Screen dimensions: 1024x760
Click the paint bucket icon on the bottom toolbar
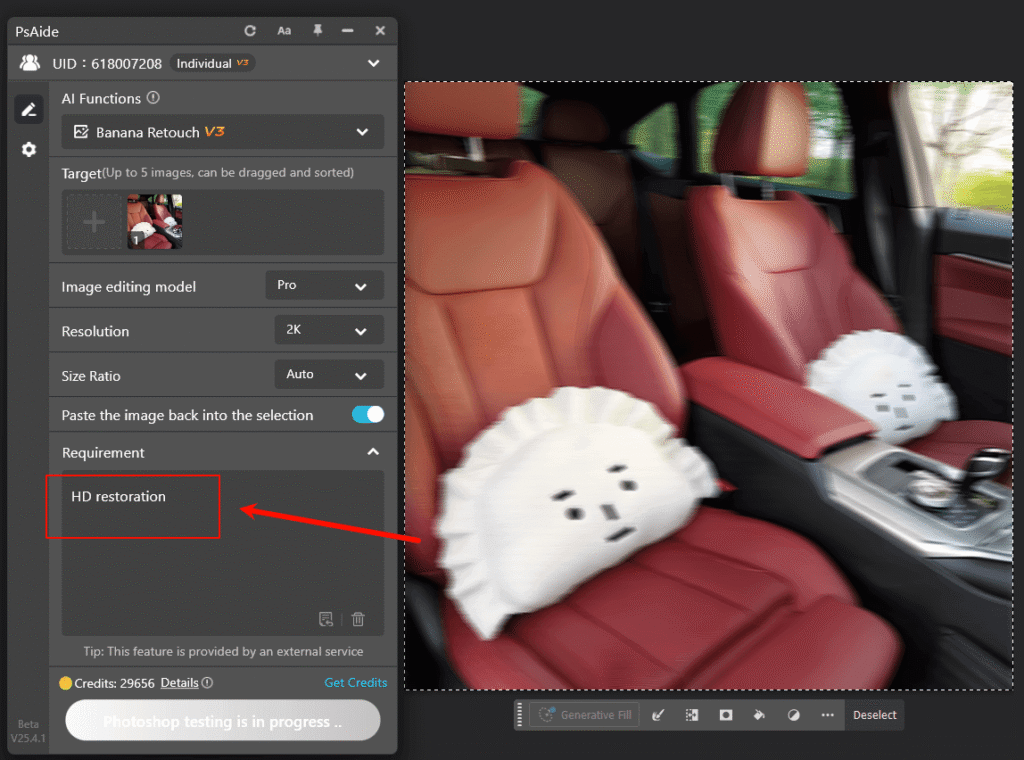pos(759,714)
